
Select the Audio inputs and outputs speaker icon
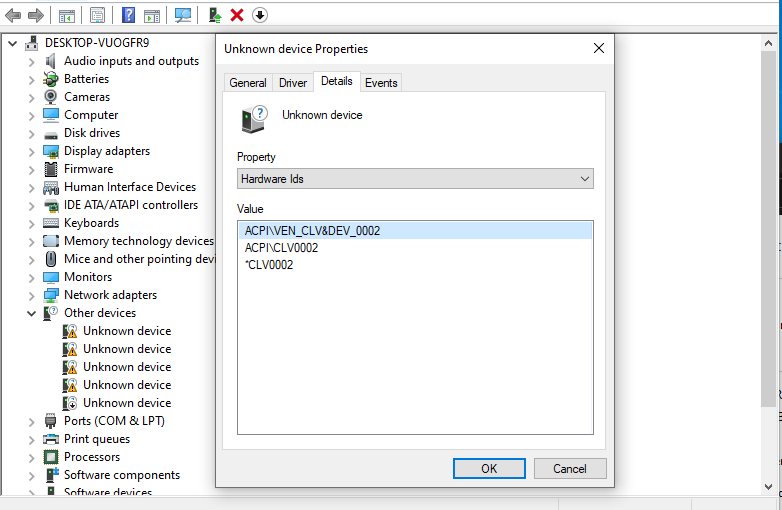[50, 61]
